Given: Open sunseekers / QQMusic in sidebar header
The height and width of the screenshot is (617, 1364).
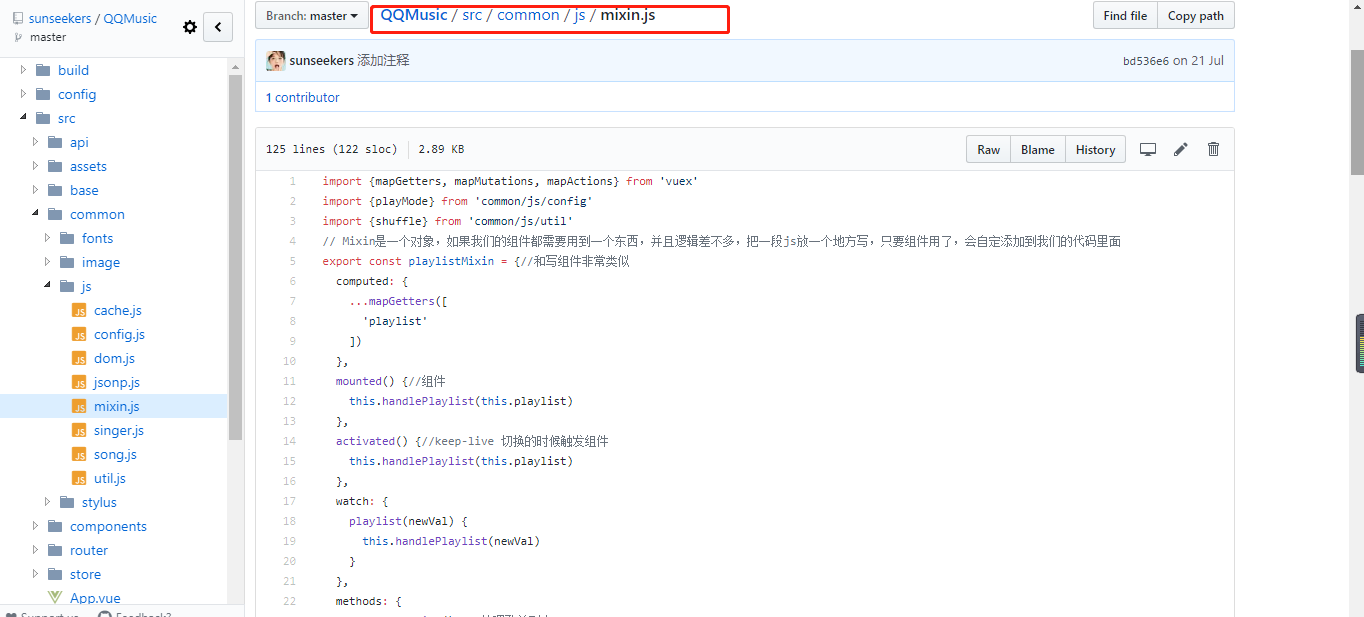Looking at the screenshot, I should pyautogui.click(x=92, y=18).
